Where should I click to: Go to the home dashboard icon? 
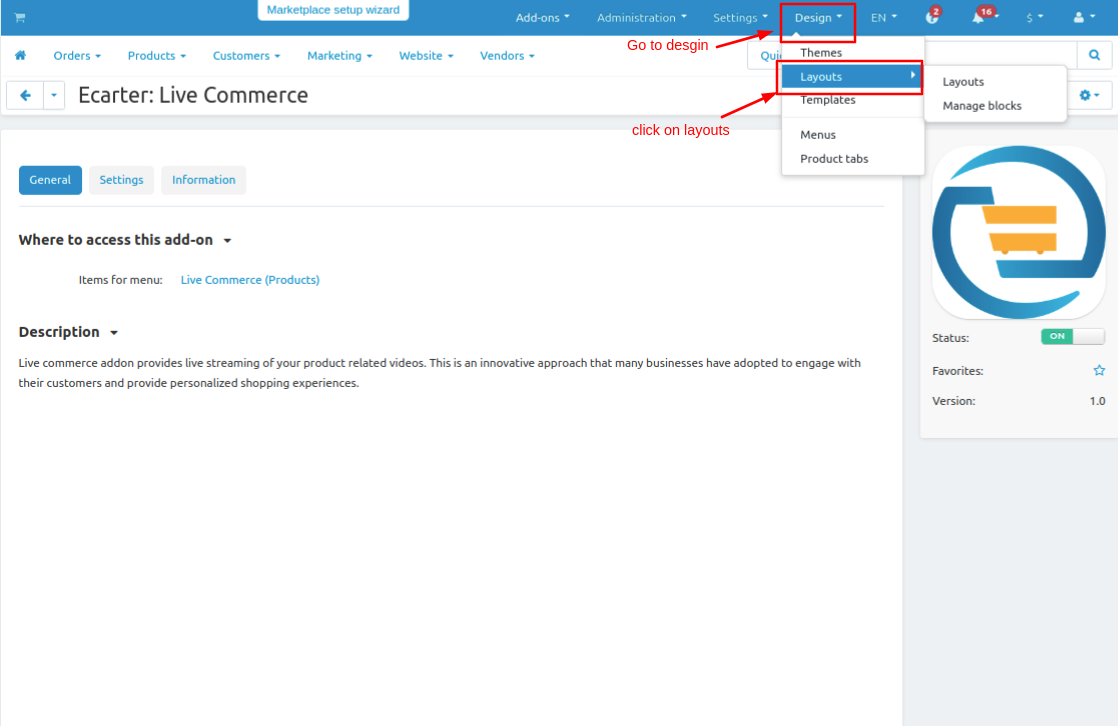20,56
